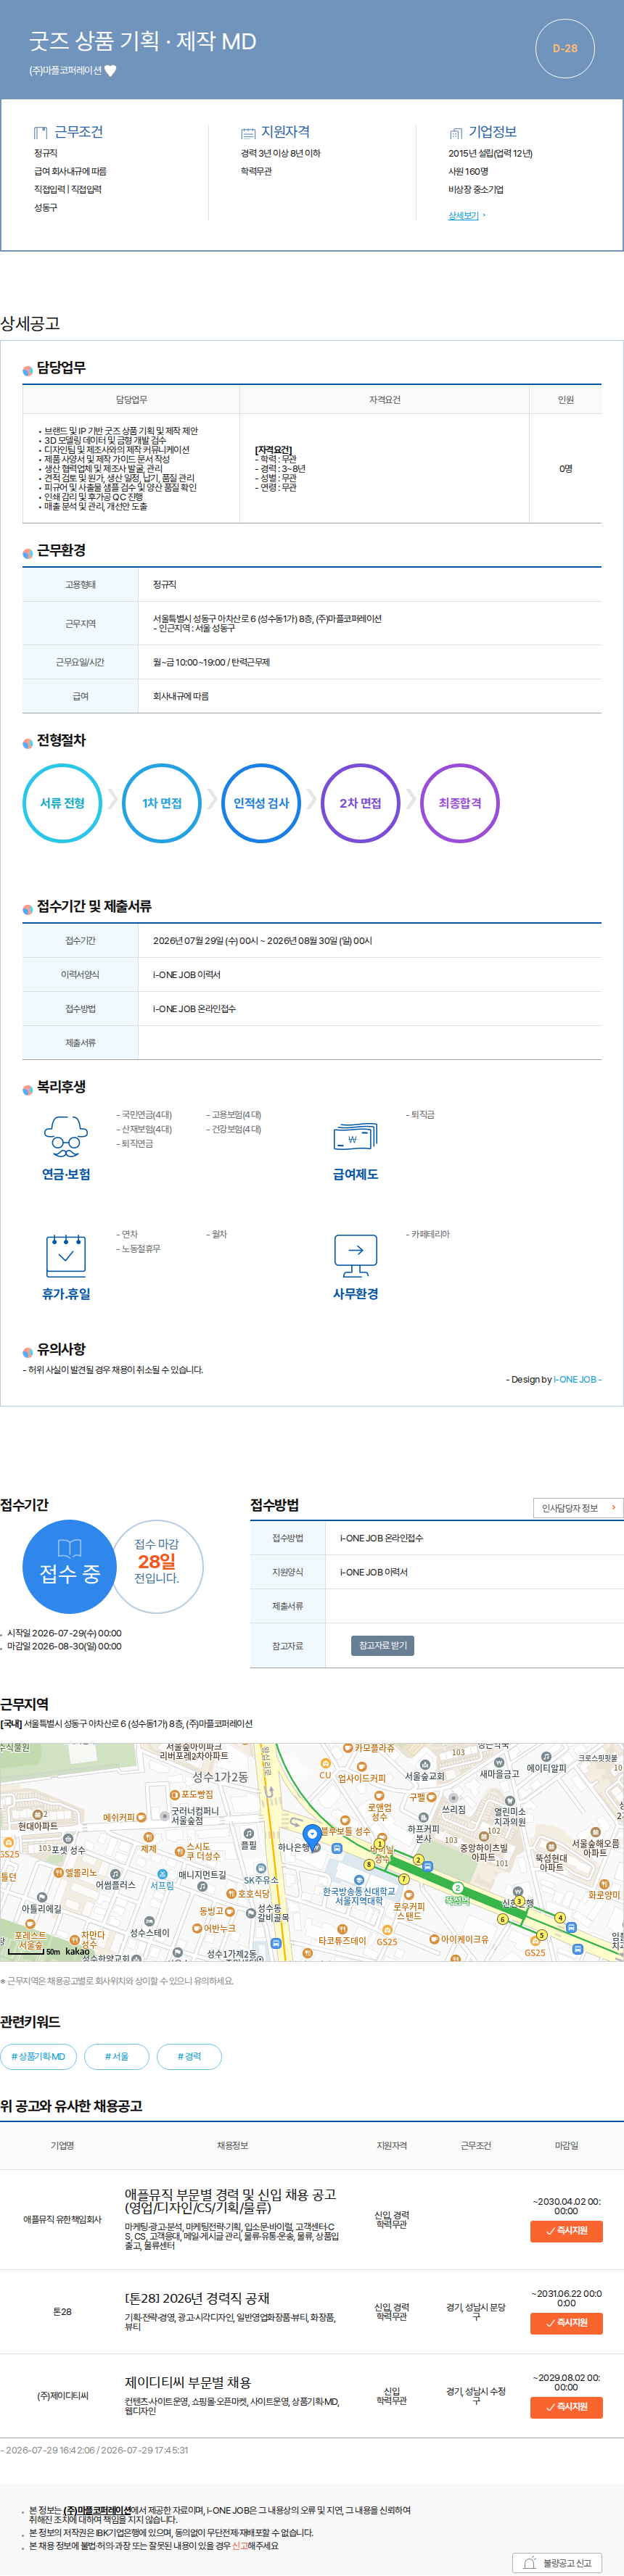Click the 접수 중 status circle
Image resolution: width=624 pixels, height=2576 pixels.
69,1567
